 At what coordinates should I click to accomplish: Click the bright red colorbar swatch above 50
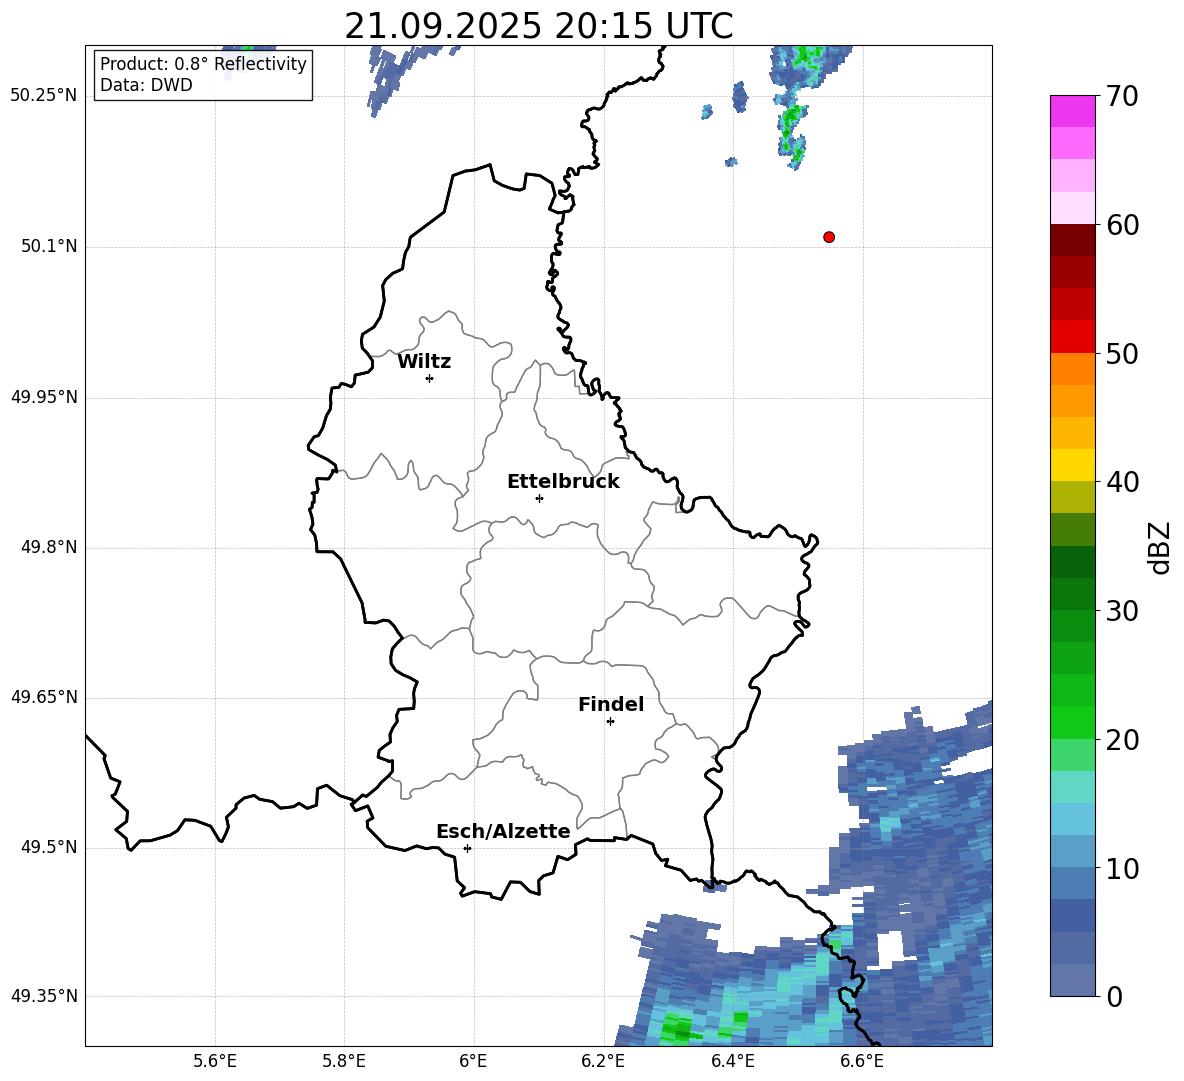tap(1072, 336)
